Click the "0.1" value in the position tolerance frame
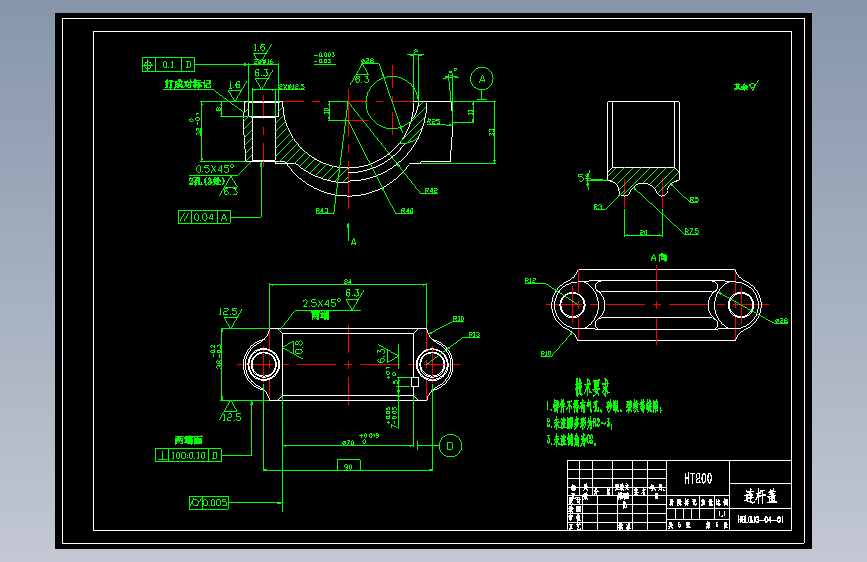867x562 pixels. point(168,65)
